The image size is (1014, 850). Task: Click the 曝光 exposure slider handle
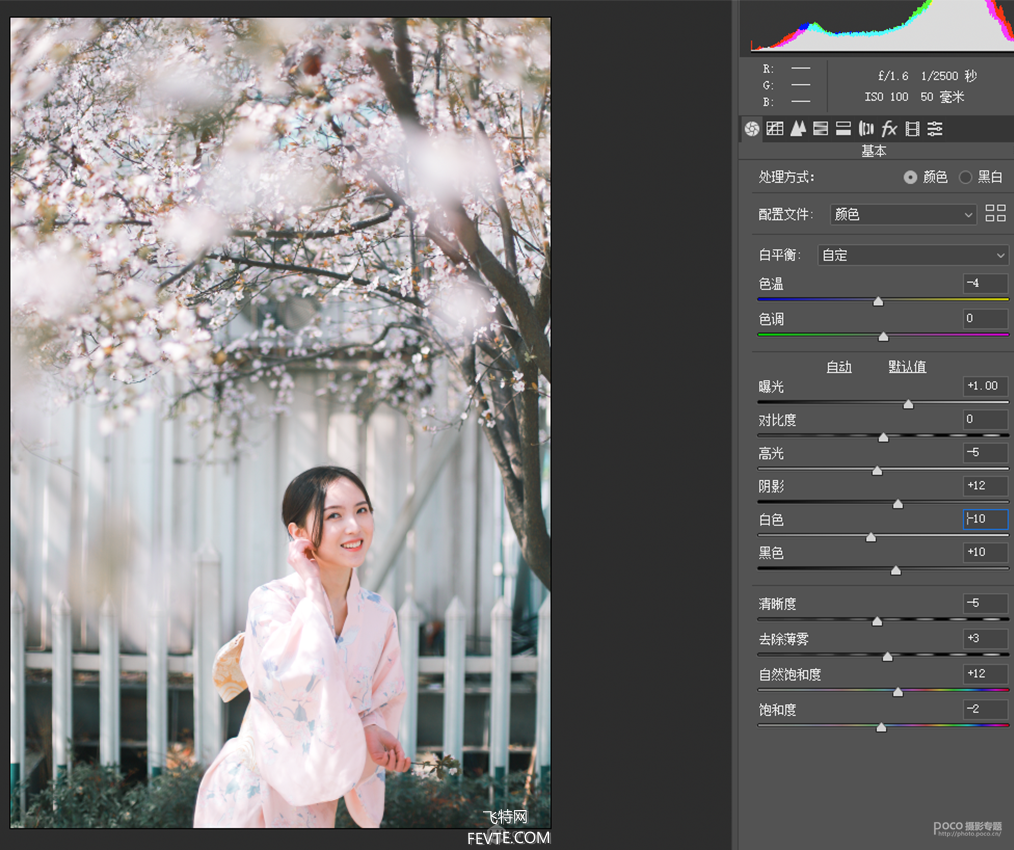pyautogui.click(x=908, y=404)
